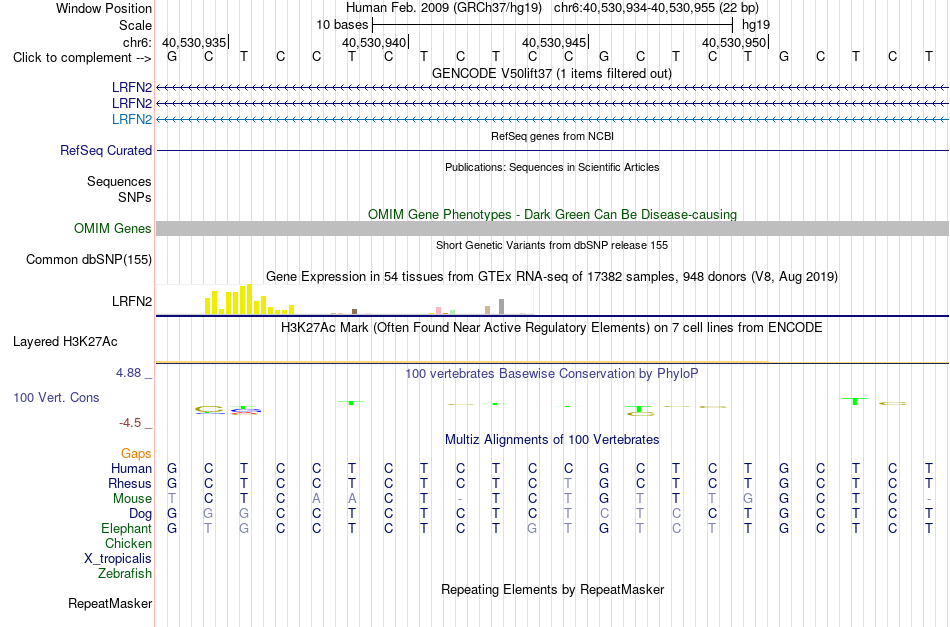Click the -4.5 PhyloP lower limit value

[130, 423]
